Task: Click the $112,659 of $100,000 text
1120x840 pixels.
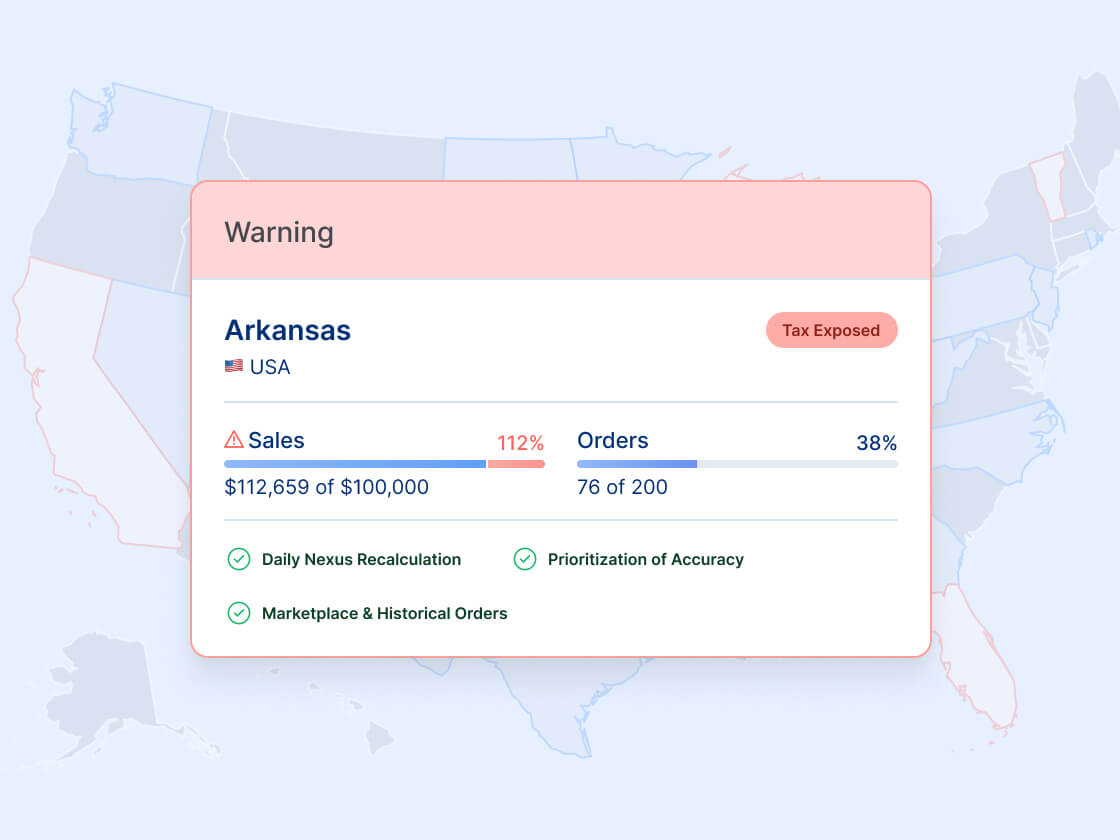Action: [x=326, y=487]
